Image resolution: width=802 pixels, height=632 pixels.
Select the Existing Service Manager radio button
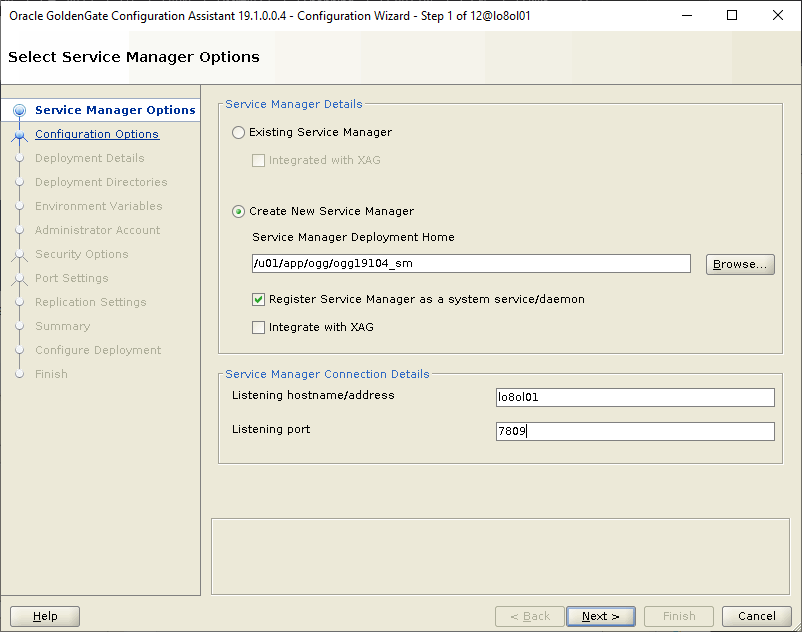click(238, 132)
